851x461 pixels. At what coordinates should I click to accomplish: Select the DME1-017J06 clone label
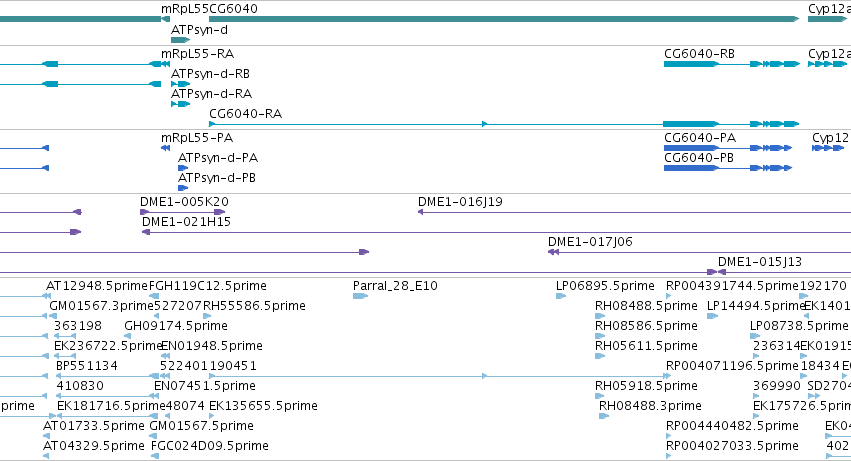[590, 242]
